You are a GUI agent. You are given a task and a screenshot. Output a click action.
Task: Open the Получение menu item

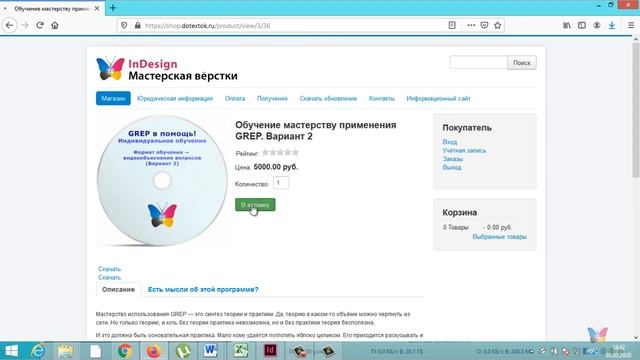tap(272, 98)
